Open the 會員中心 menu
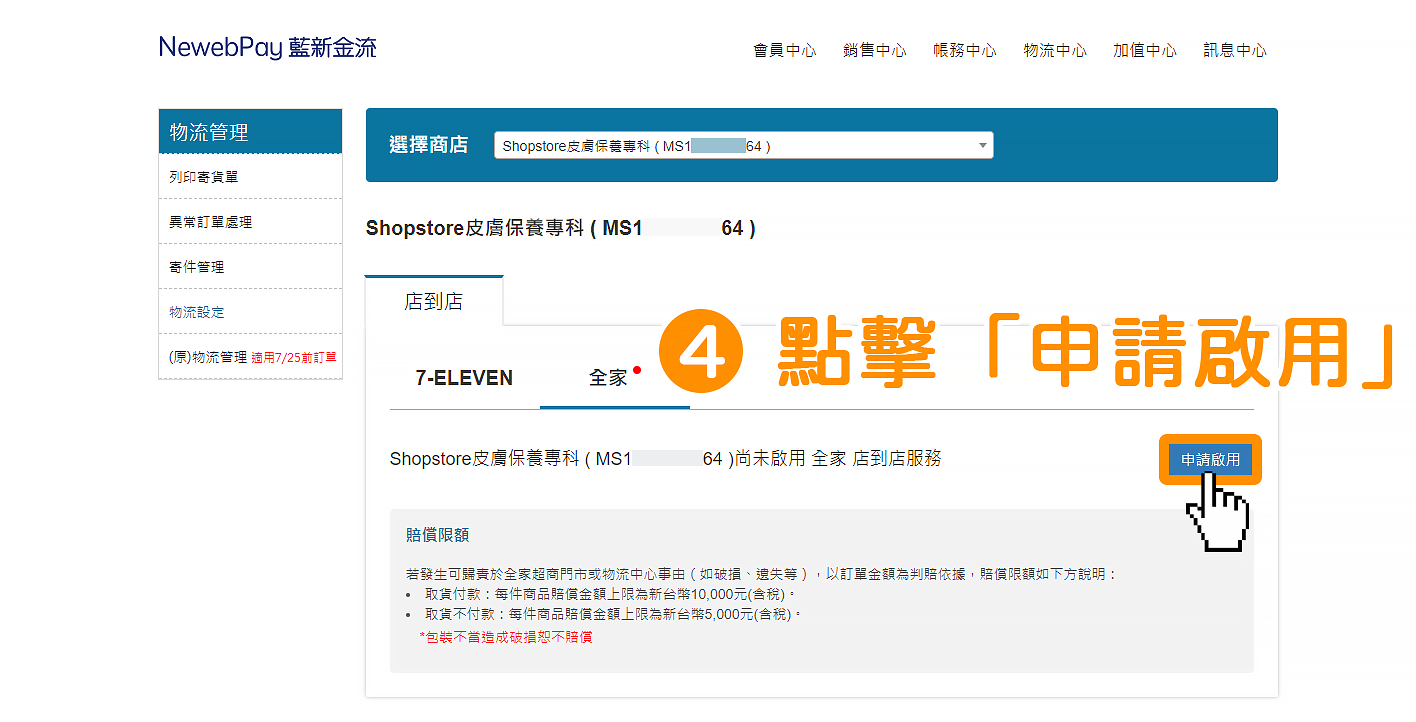Screen dimensions: 1416x722 [x=784, y=49]
